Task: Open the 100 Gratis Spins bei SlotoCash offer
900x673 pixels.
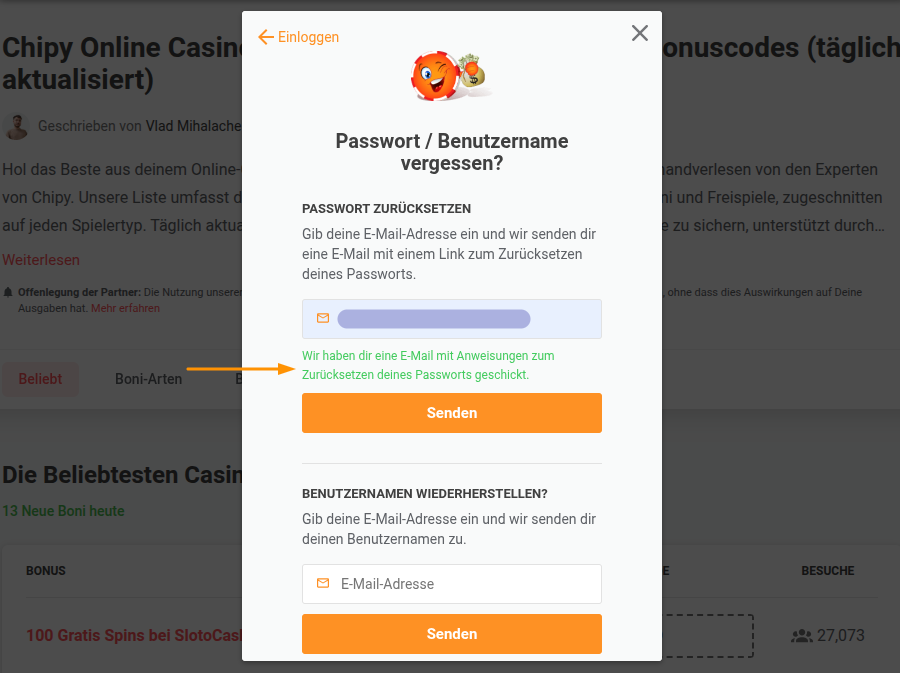Action: [x=134, y=636]
